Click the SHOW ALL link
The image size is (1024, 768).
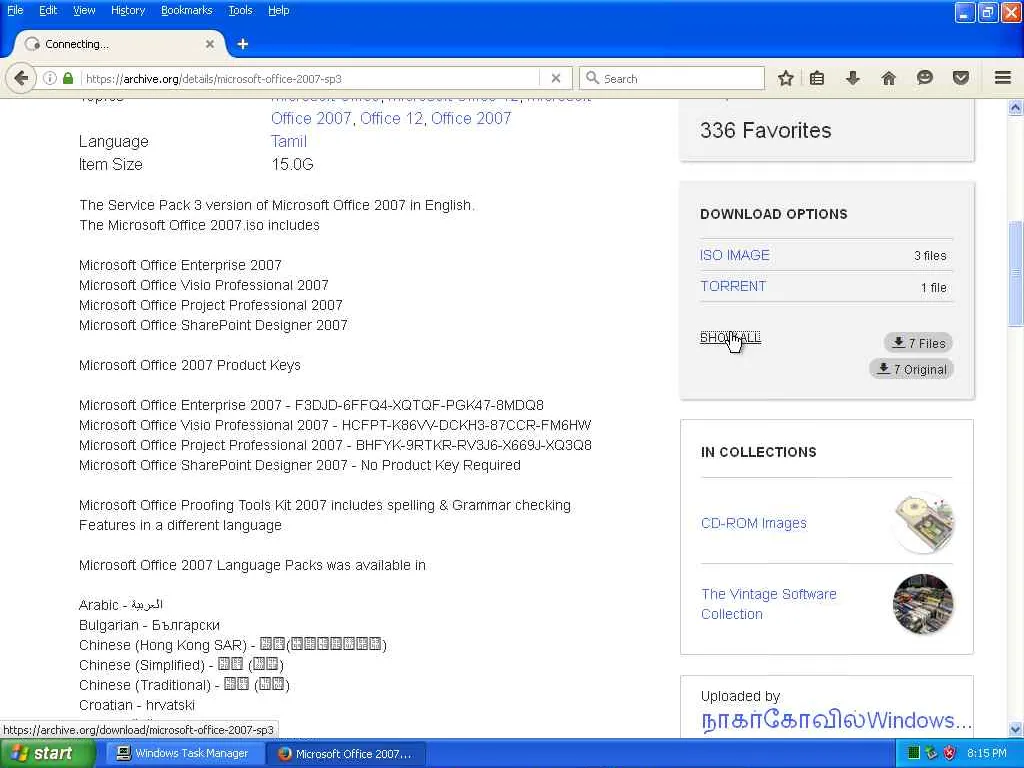coord(730,338)
